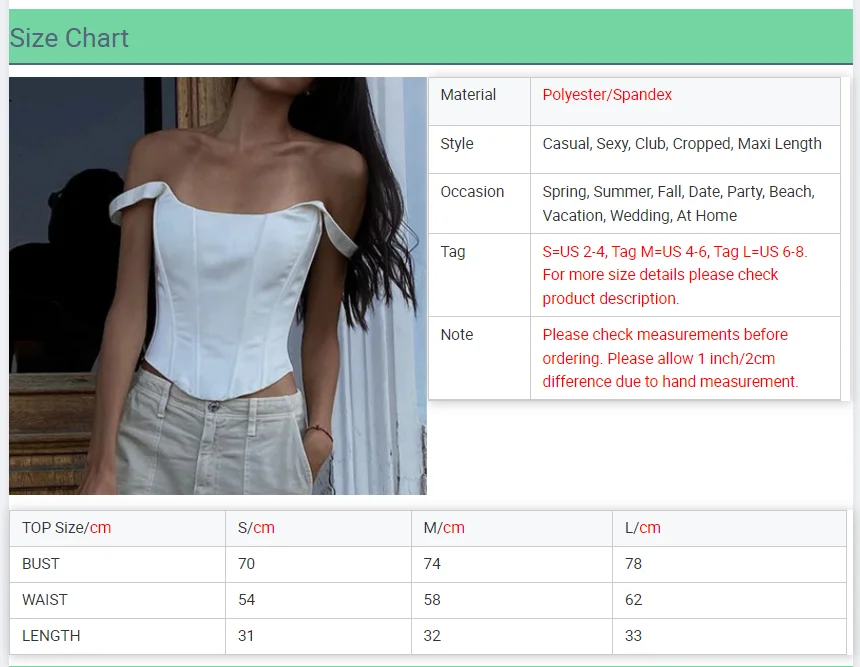This screenshot has width=860, height=667.
Task: Select the Occasion row label
Action: click(472, 192)
